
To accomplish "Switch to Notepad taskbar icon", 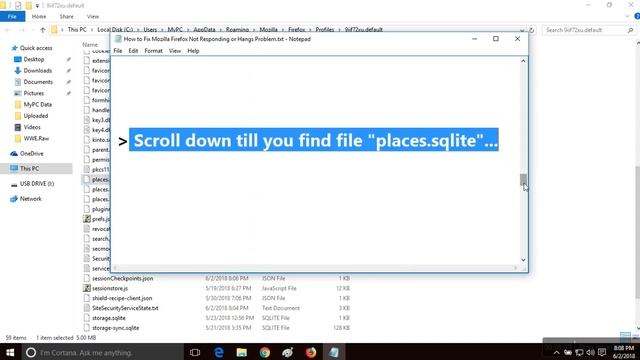I will [333, 352].
